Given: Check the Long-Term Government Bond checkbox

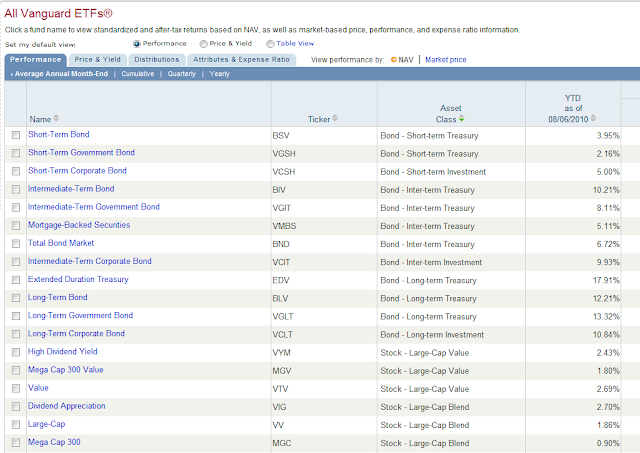Looking at the screenshot, I should click(16, 316).
